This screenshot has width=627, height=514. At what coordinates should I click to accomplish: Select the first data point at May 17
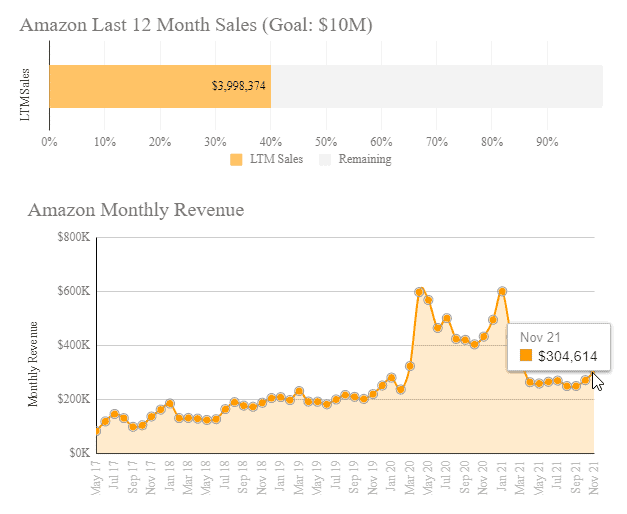(97, 431)
